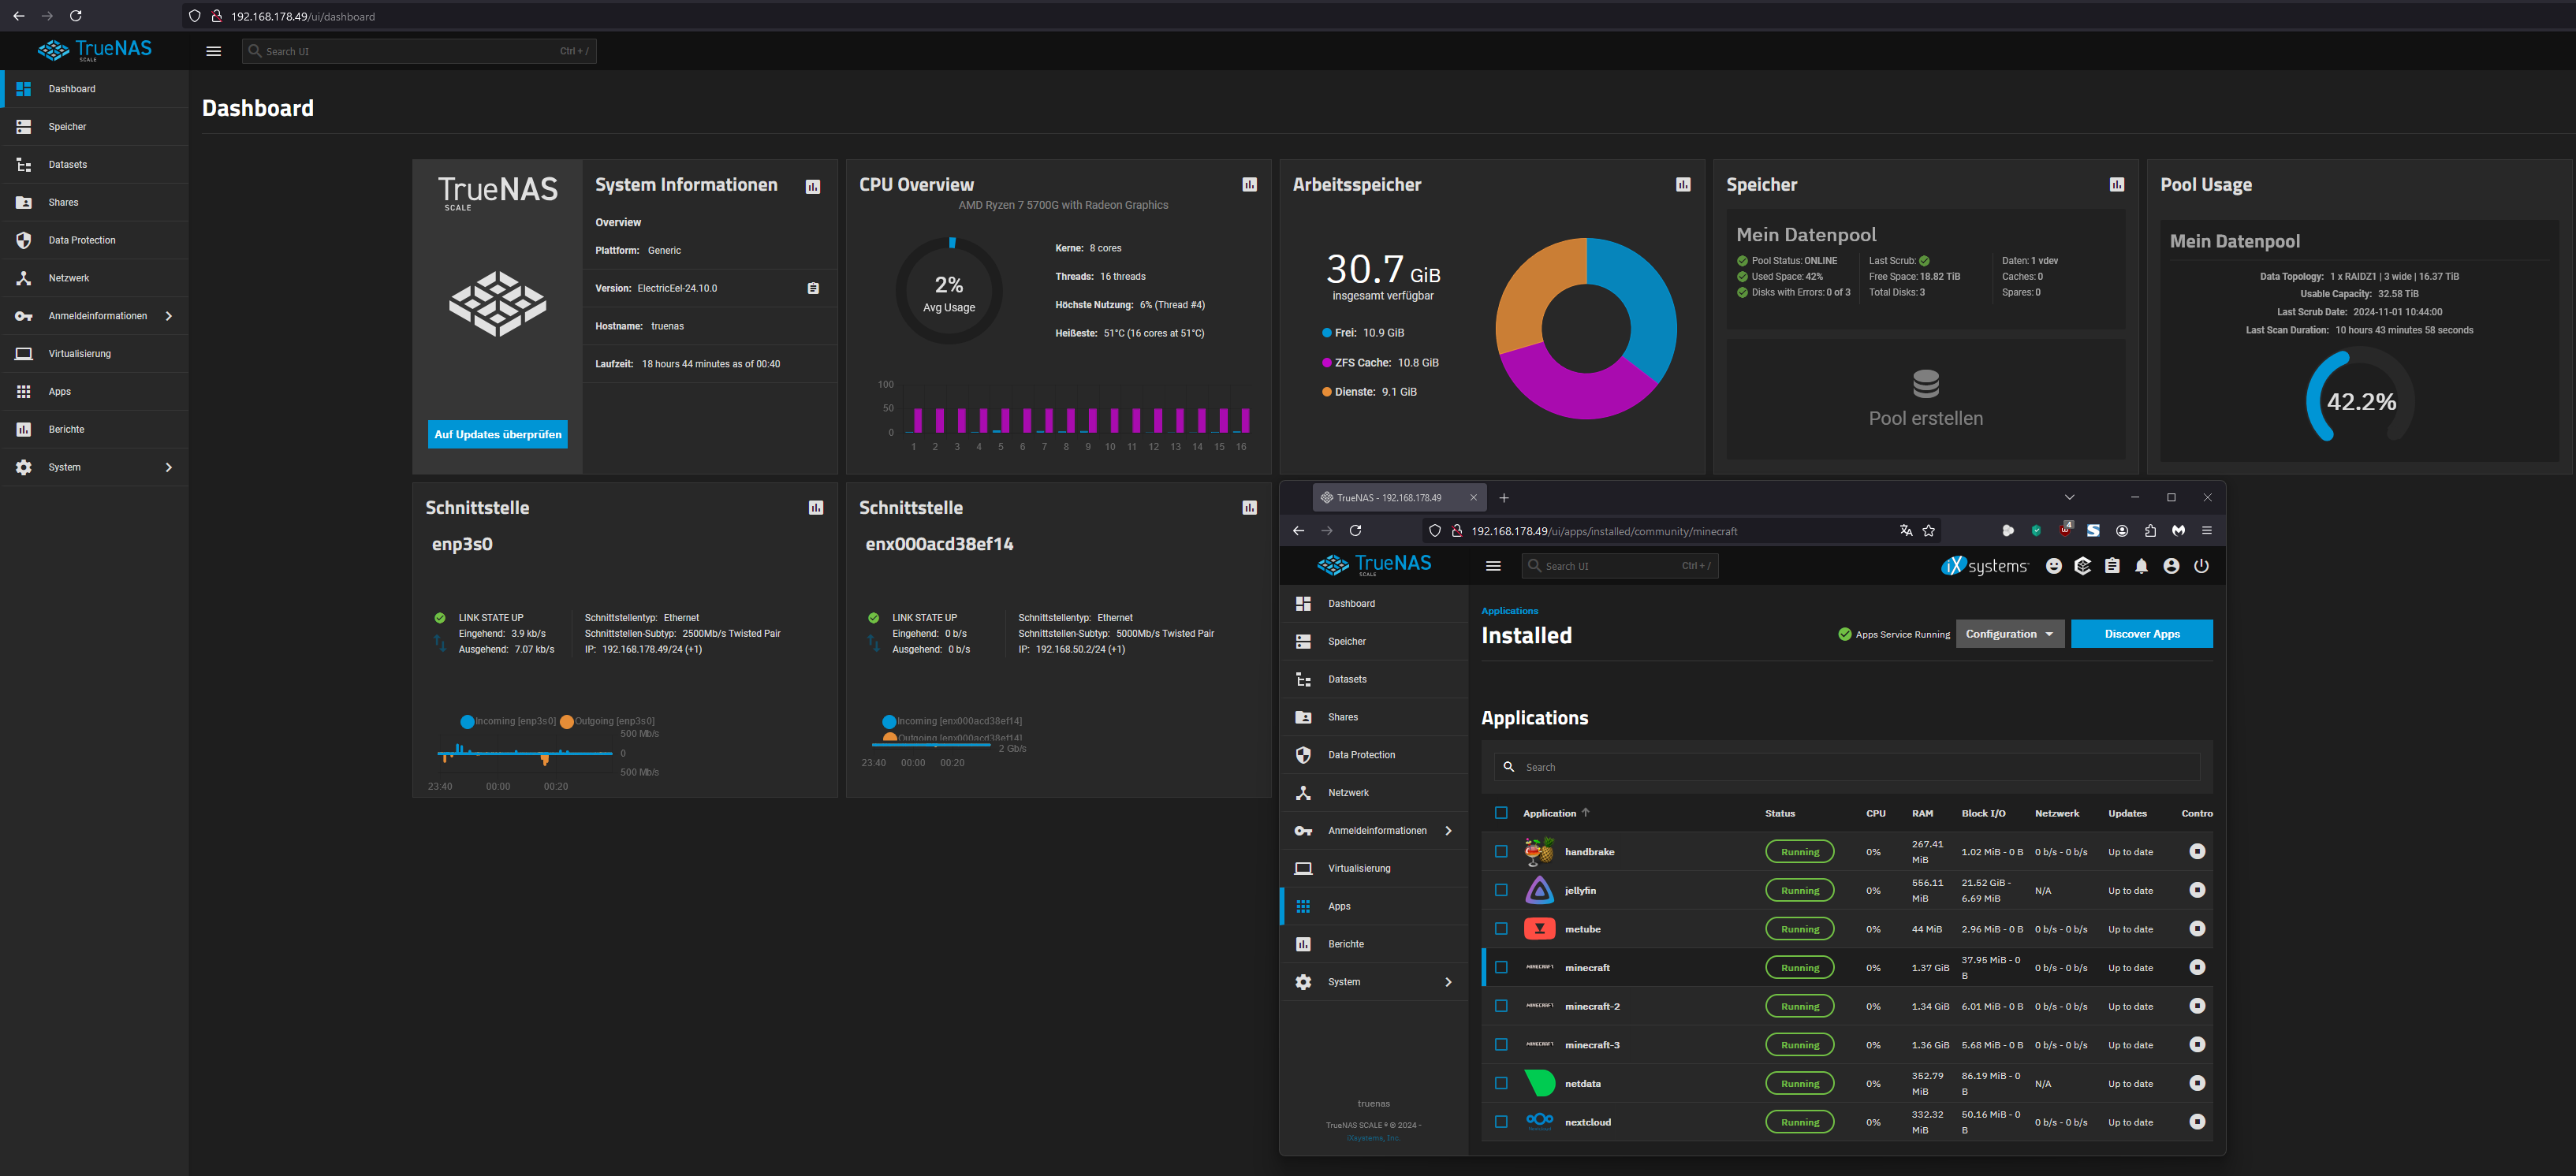Copy the ElectricEel-24.10.0 version via clipboard icon
Image resolution: width=2576 pixels, height=1176 pixels.
[x=813, y=288]
